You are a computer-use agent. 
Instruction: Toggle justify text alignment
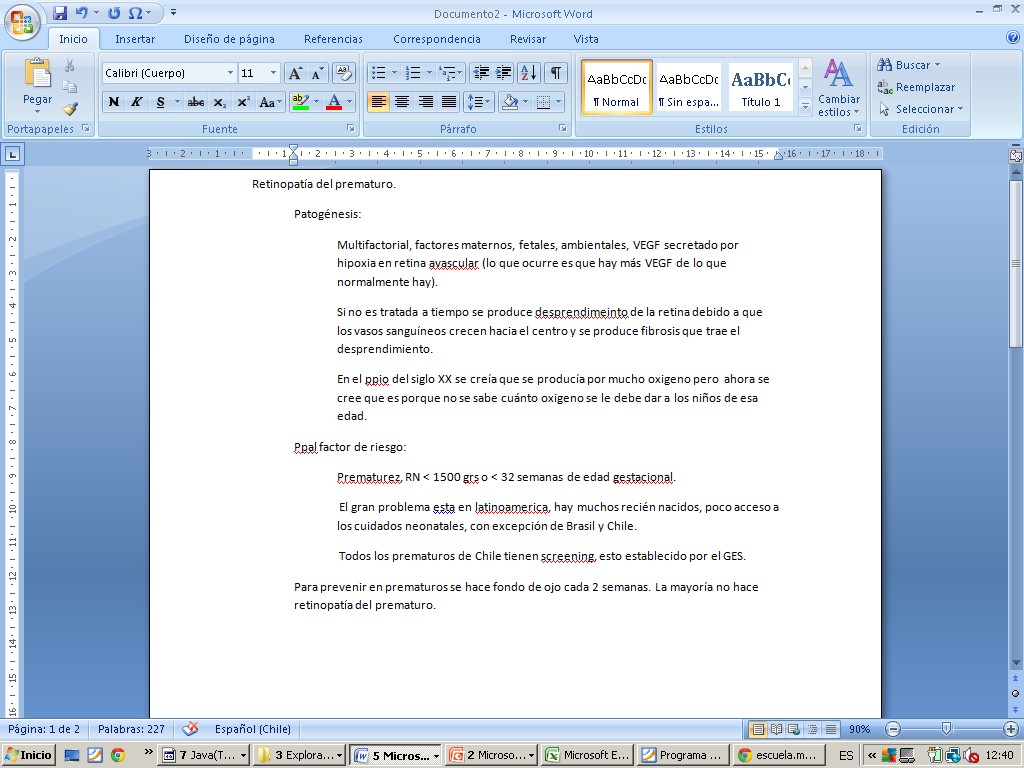click(x=450, y=102)
